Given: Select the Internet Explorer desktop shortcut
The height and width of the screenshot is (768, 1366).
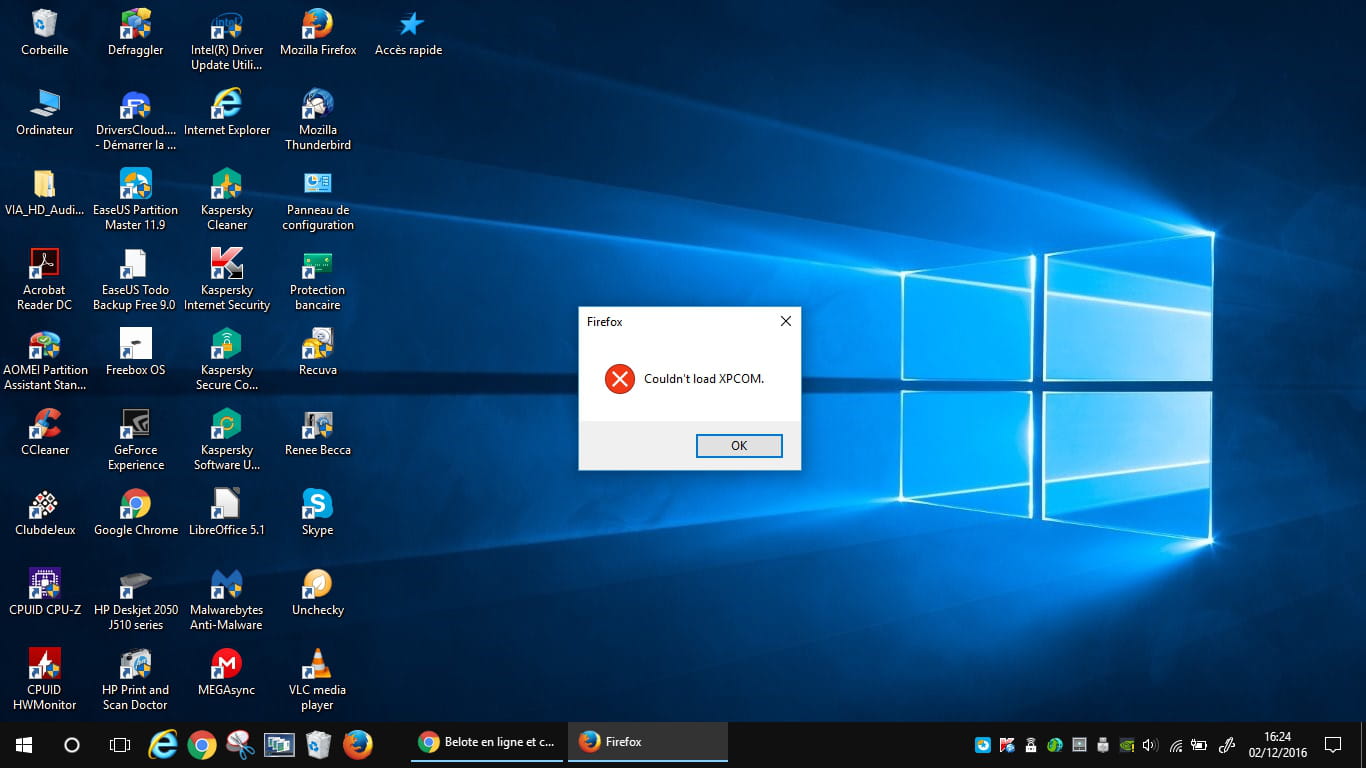Looking at the screenshot, I should [227, 113].
